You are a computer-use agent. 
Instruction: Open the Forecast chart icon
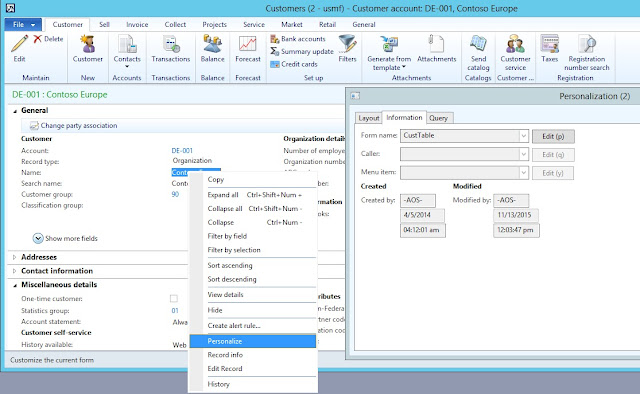pos(248,44)
